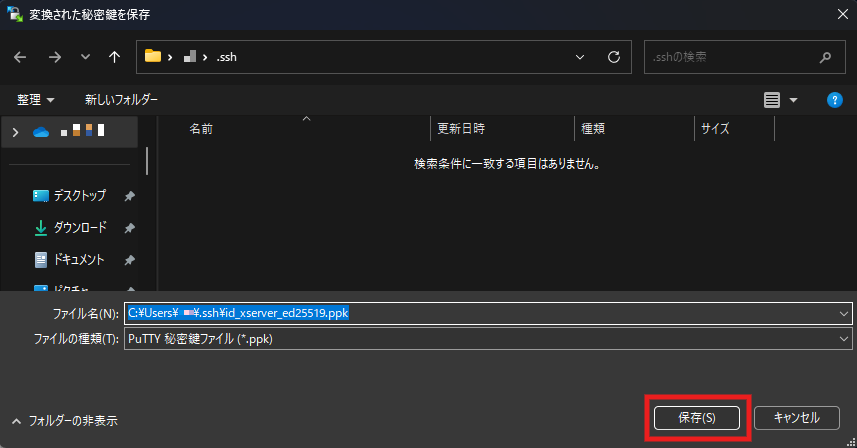Image resolution: width=857 pixels, height=448 pixels.
Task: Click the Forward navigation arrow
Action: coord(54,57)
